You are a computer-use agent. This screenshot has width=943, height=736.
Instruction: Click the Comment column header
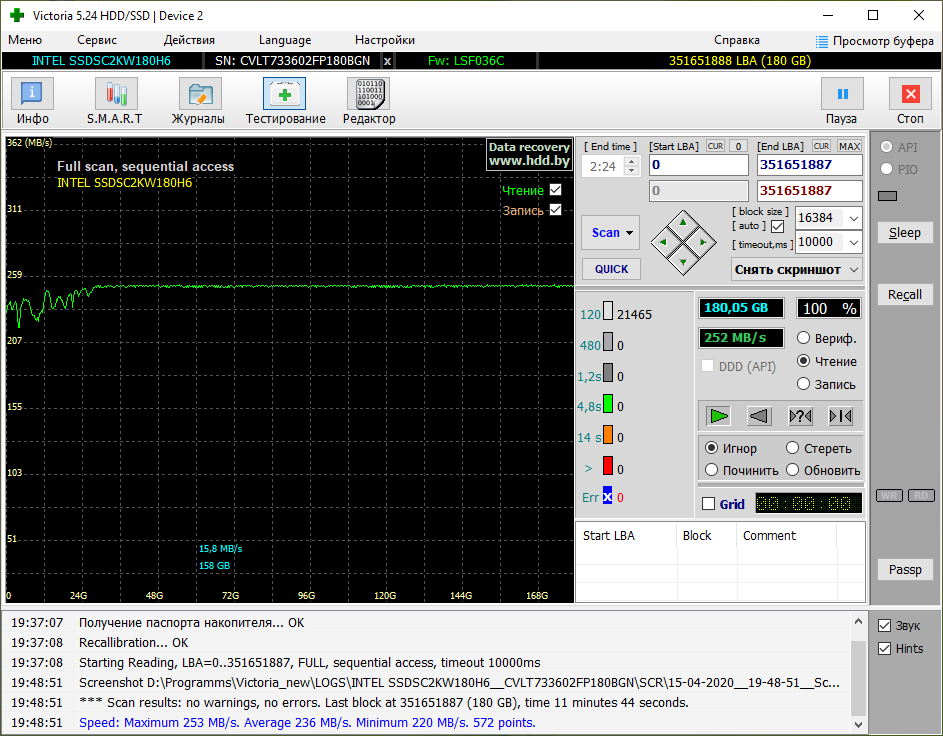coord(785,536)
